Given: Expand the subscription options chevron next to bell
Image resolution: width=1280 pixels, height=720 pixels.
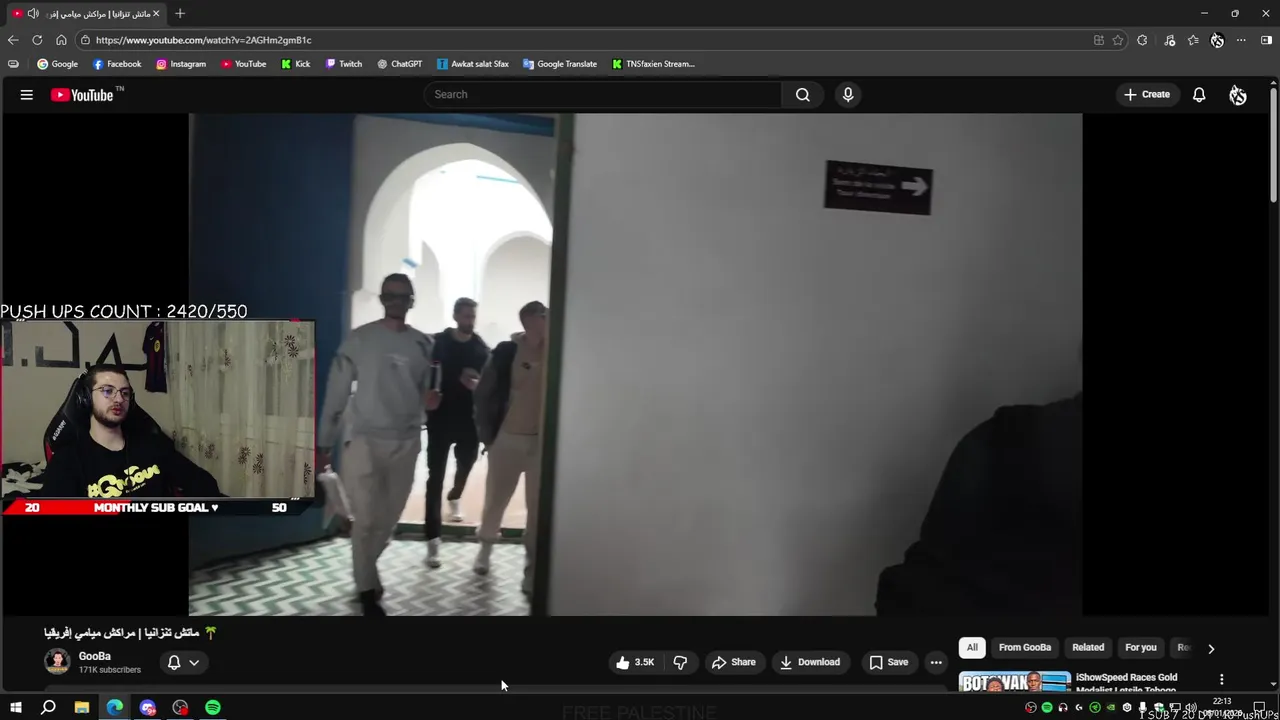Looking at the screenshot, I should pos(194,662).
